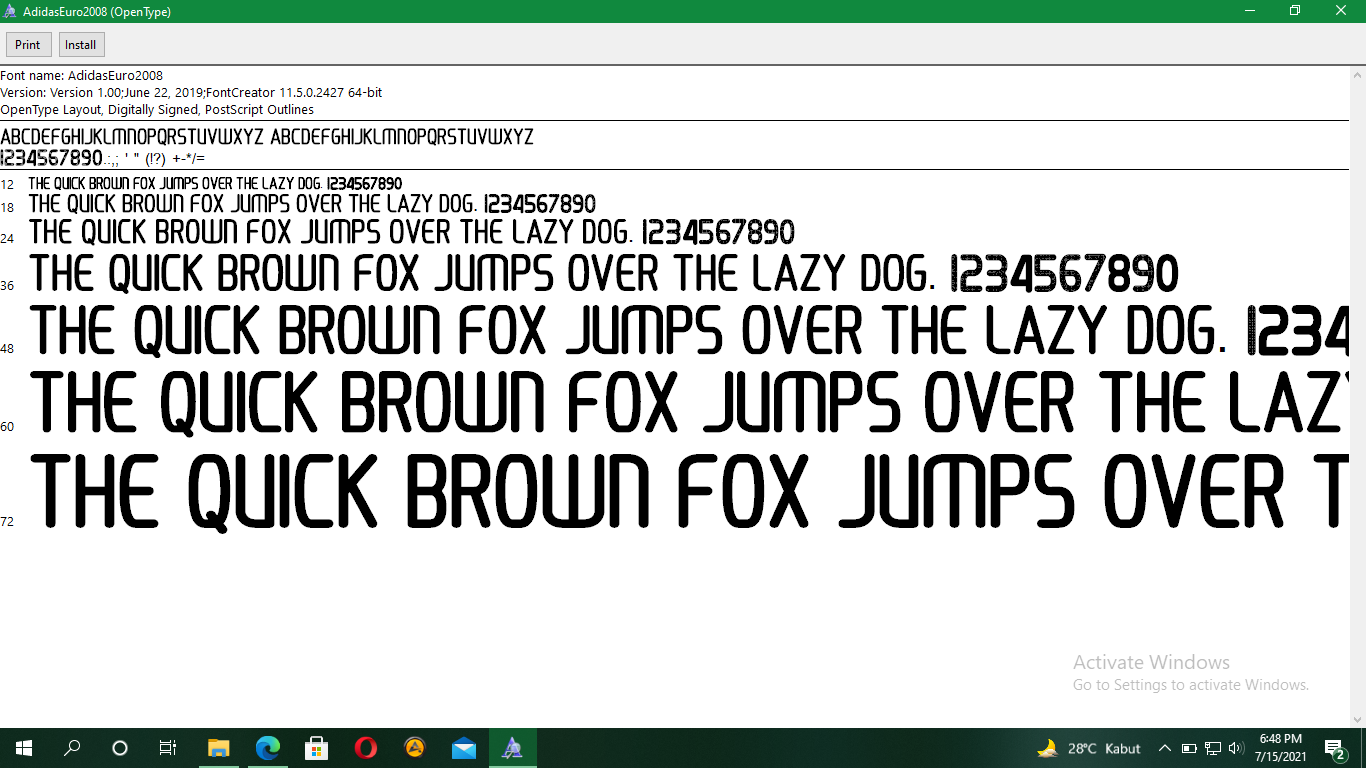The height and width of the screenshot is (768, 1366).
Task: Open Mail app from taskbar
Action: [463, 748]
